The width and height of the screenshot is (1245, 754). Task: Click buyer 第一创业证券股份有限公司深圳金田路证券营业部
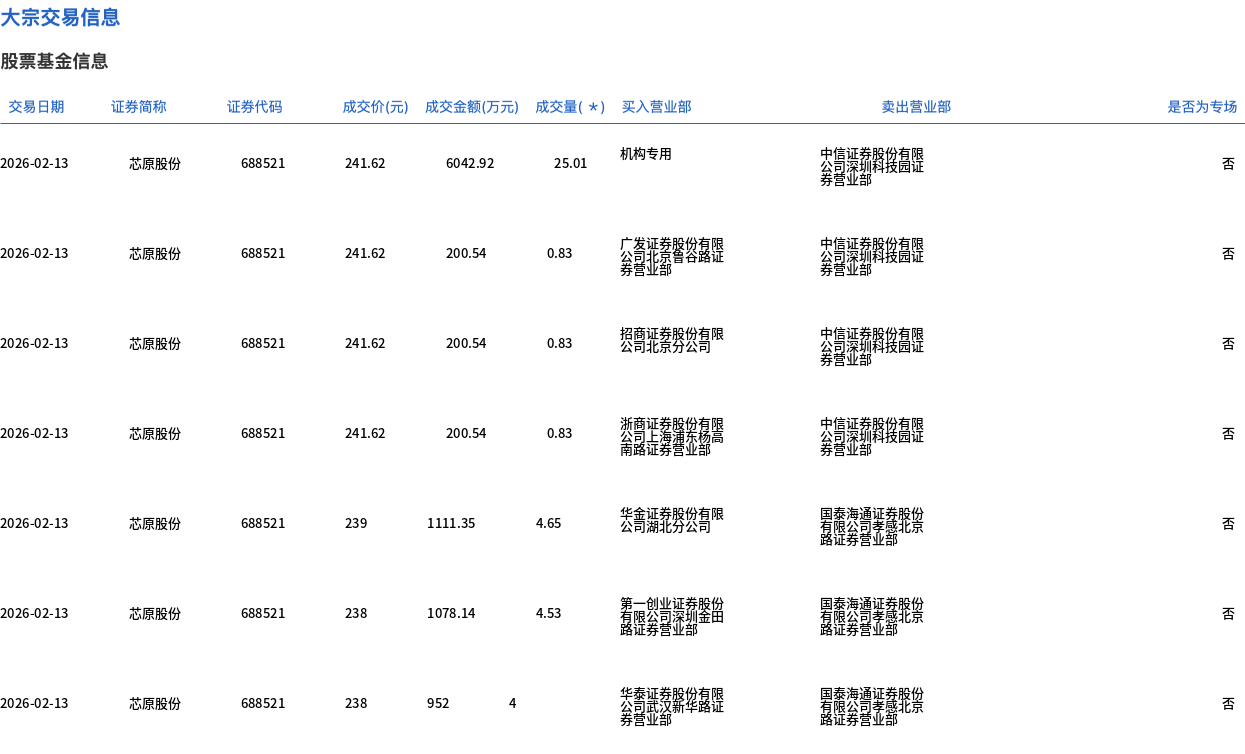(x=672, y=617)
